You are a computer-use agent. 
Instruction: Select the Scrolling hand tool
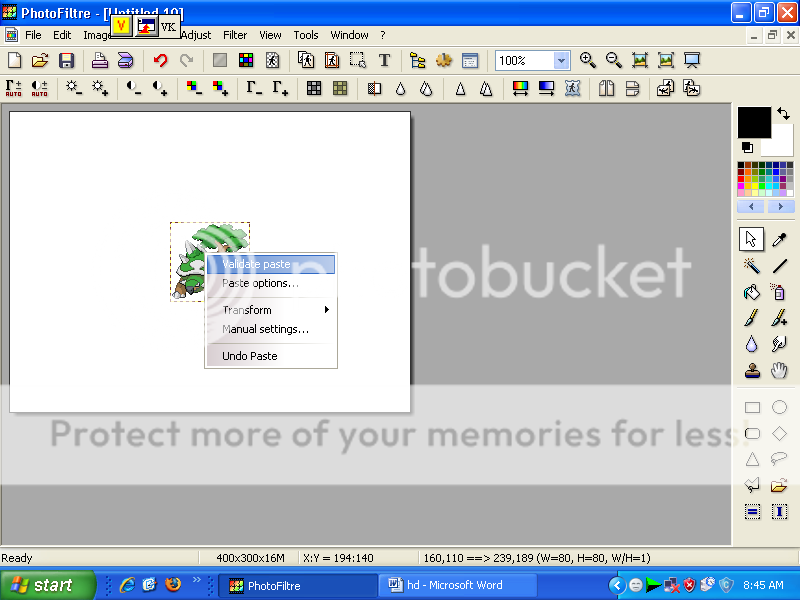coord(779,370)
